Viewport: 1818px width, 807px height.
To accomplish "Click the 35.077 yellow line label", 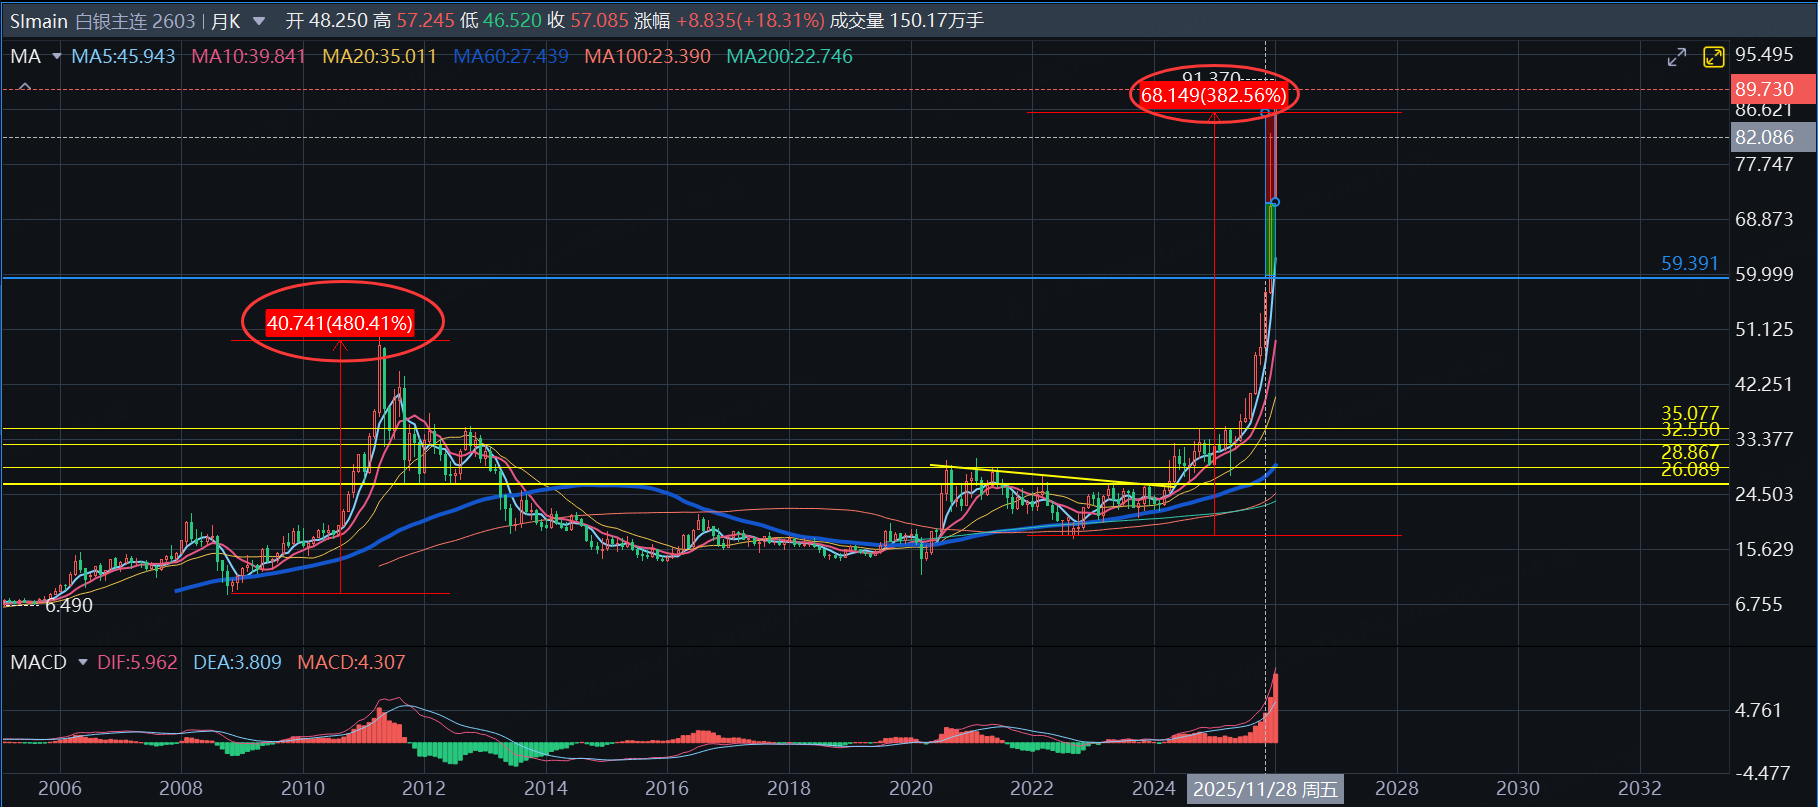I will [x=1690, y=413].
